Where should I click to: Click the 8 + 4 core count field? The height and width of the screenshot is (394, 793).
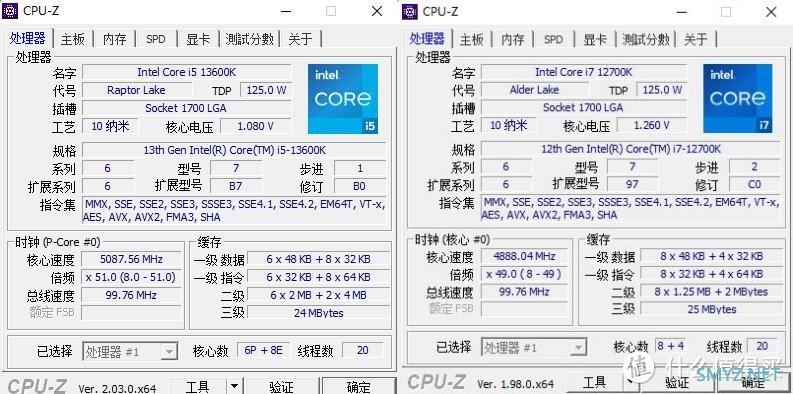point(670,346)
